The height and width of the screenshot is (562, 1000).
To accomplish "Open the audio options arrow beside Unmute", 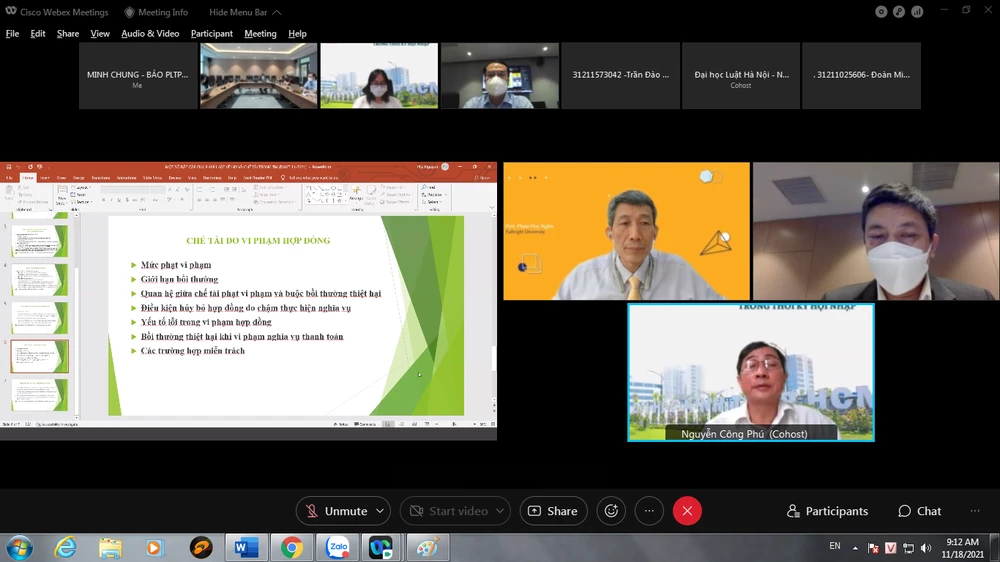I will click(380, 511).
